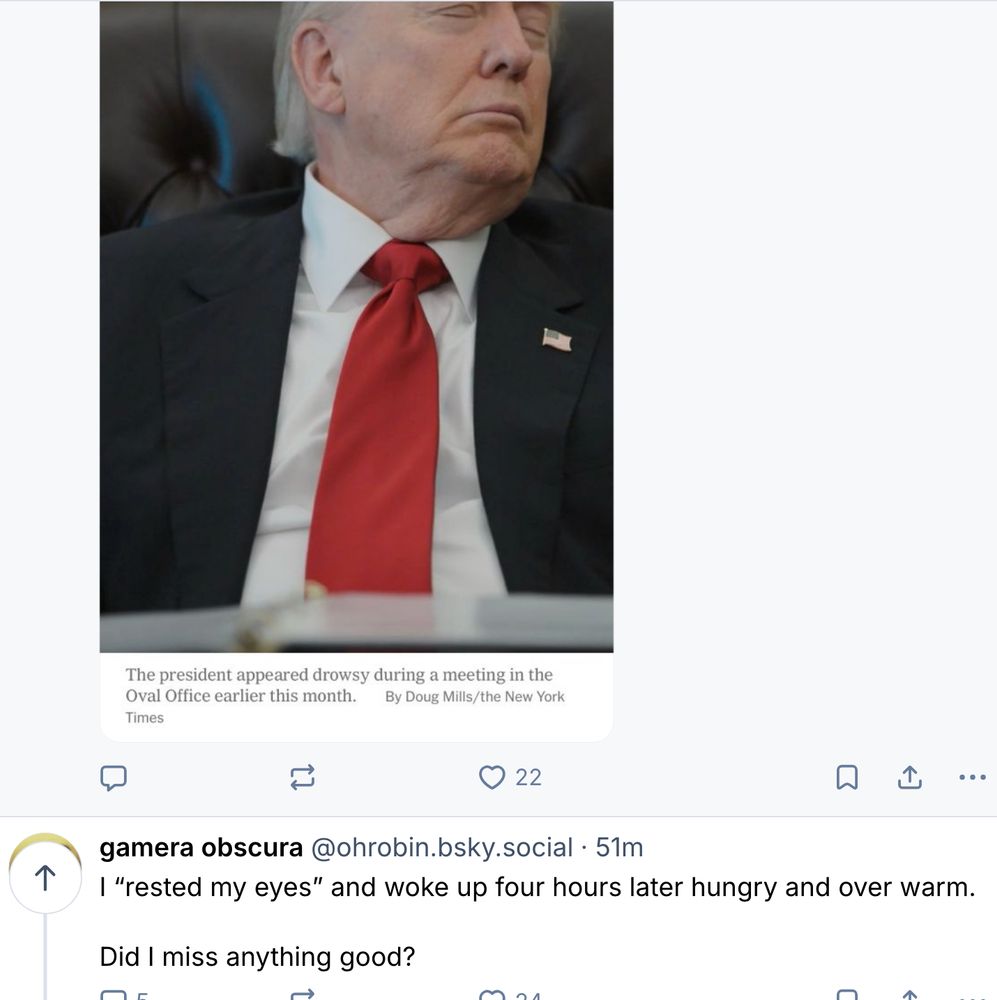Share the photo post via share icon
This screenshot has width=997, height=1000.
910,777
